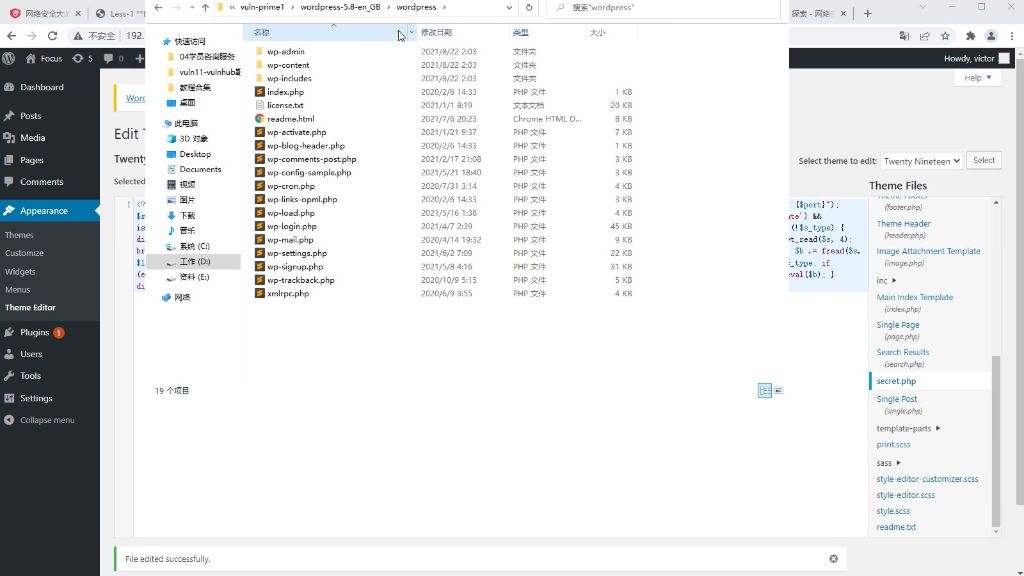Viewport: 1024px width, 576px height.
Task: Open WordPress Dashboard menu
Action: [42, 87]
